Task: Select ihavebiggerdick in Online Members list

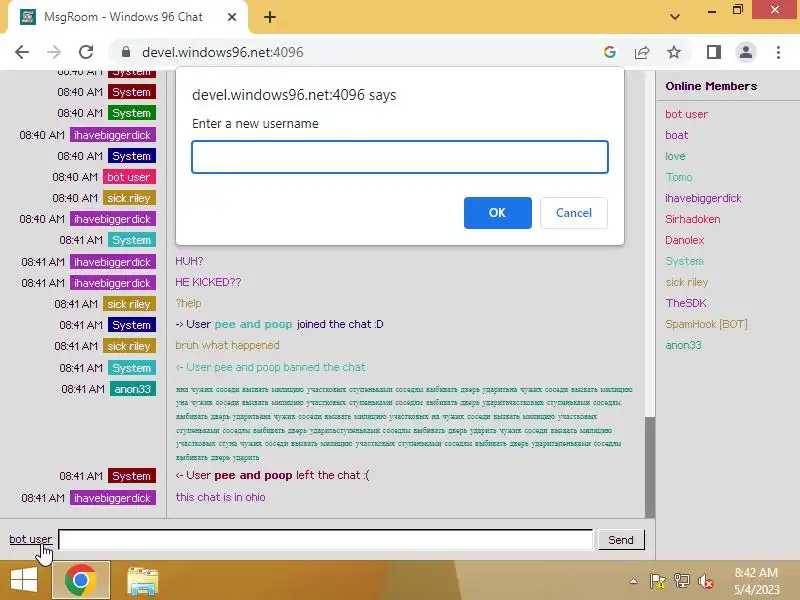Action: tap(703, 198)
